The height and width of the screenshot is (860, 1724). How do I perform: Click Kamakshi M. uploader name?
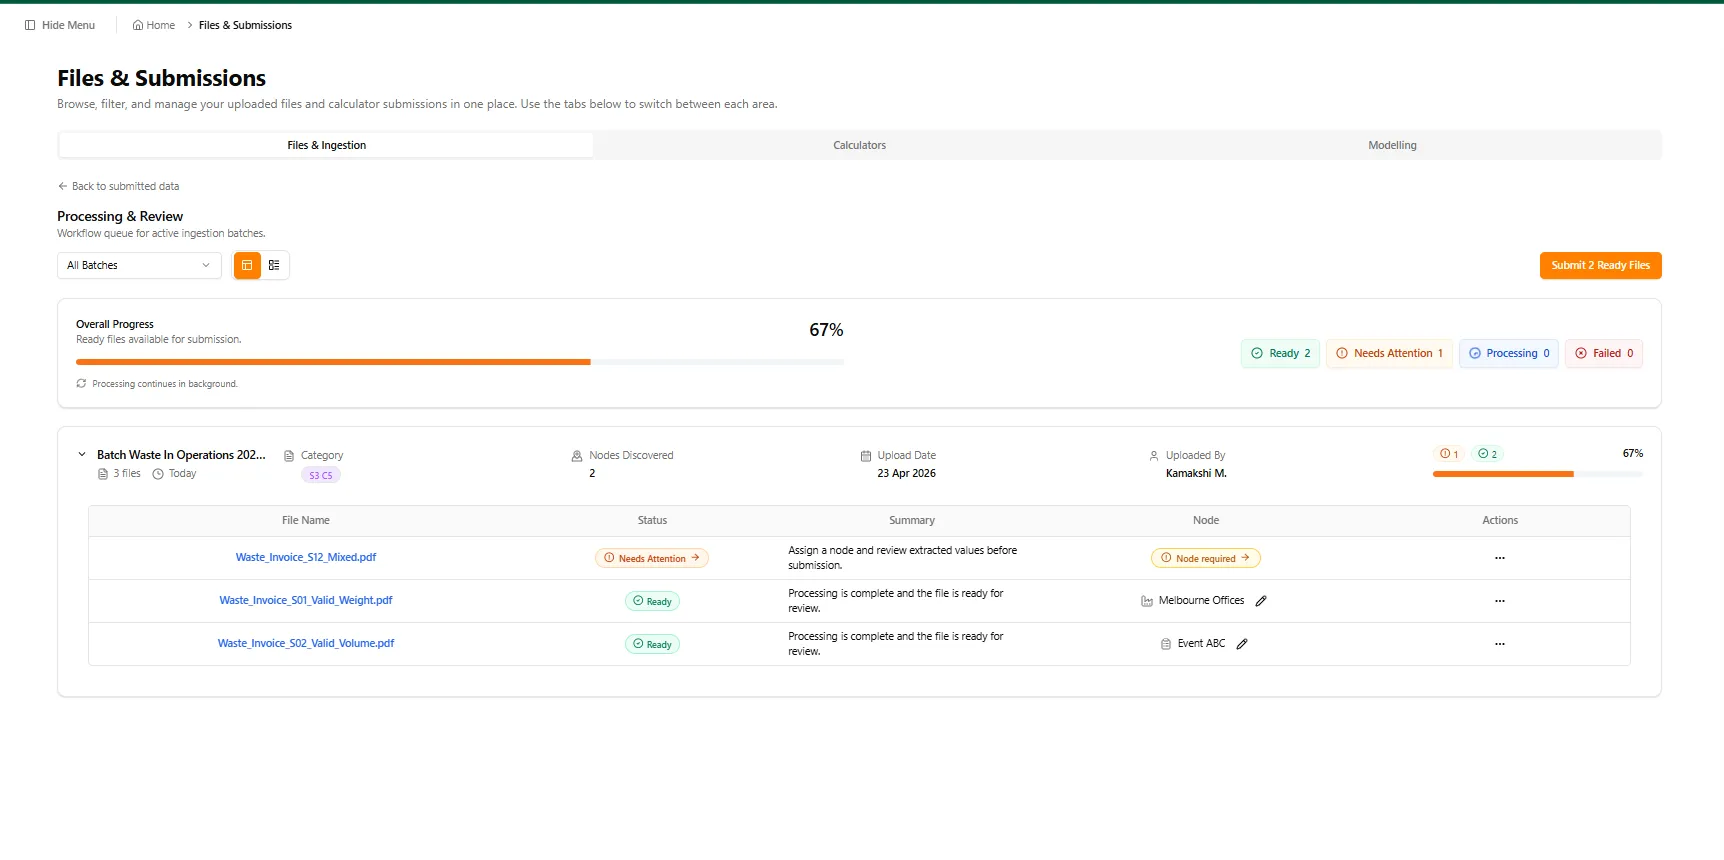(x=1196, y=473)
